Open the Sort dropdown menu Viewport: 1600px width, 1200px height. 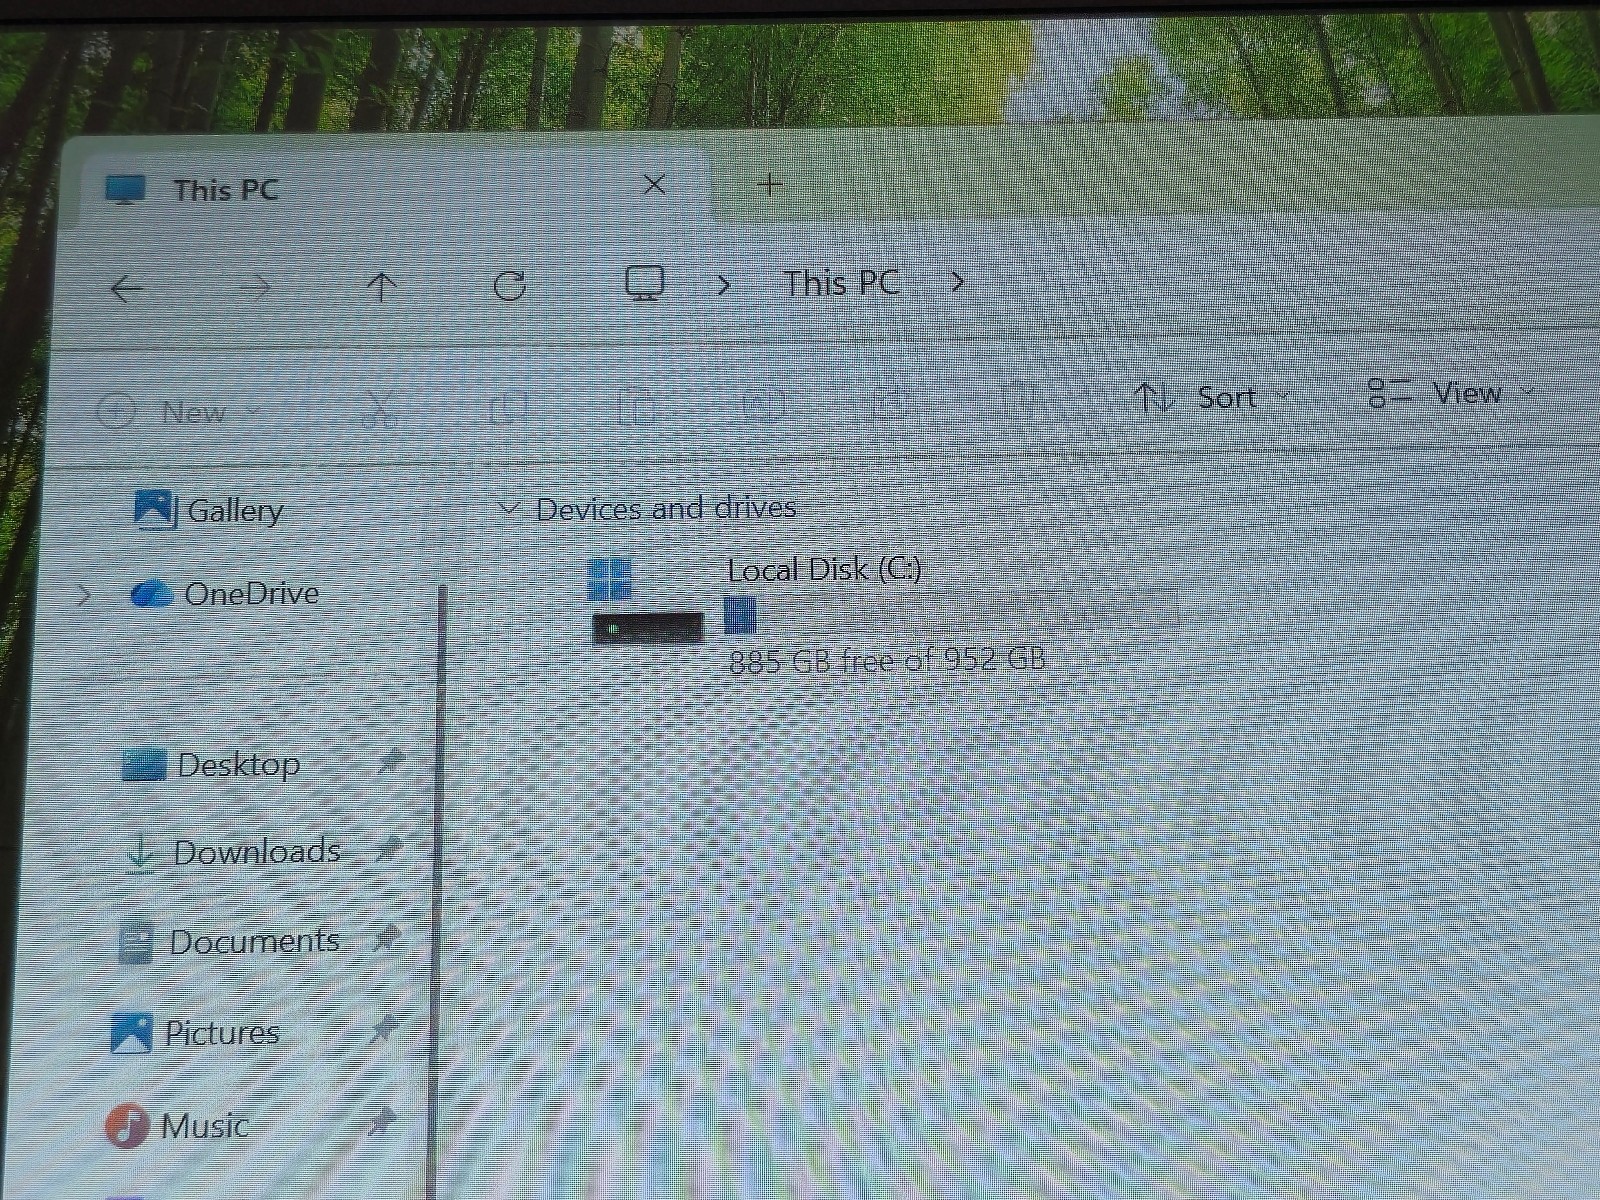click(x=1213, y=398)
